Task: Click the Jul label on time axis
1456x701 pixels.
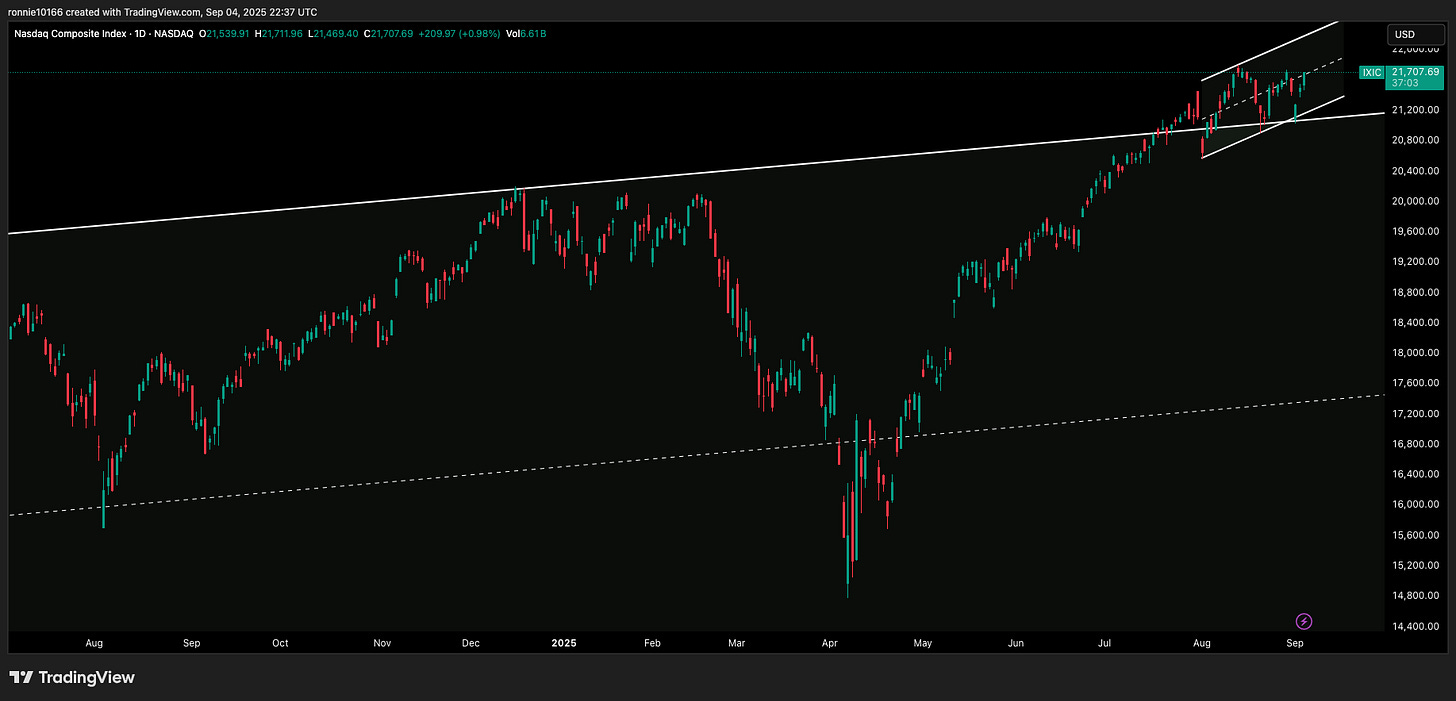Action: click(1106, 643)
